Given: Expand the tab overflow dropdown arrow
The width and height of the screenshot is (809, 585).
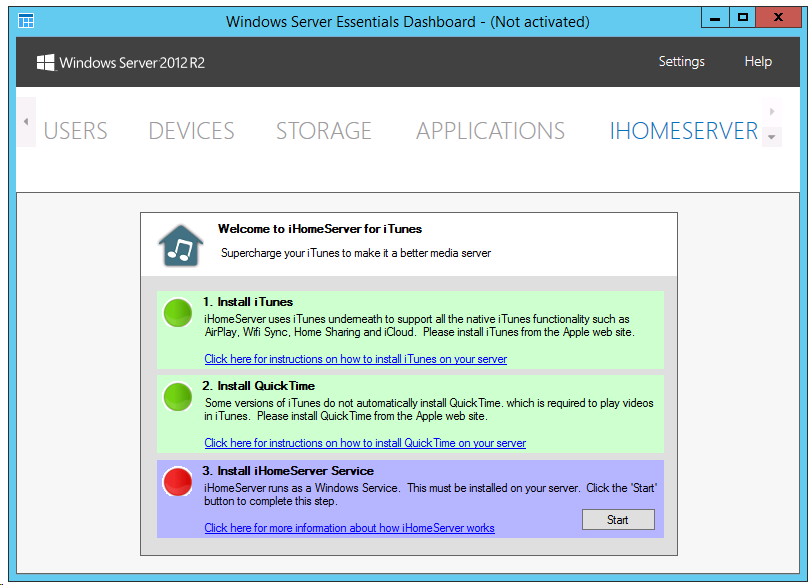Looking at the screenshot, I should pyautogui.click(x=772, y=136).
